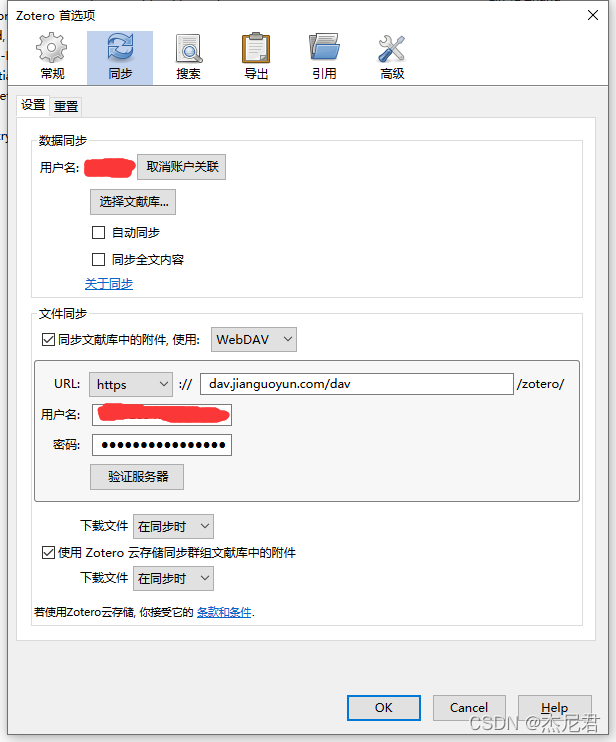Click the 选择文献库... button
Image resolution: width=616 pixels, height=742 pixels.
pyautogui.click(x=133, y=202)
